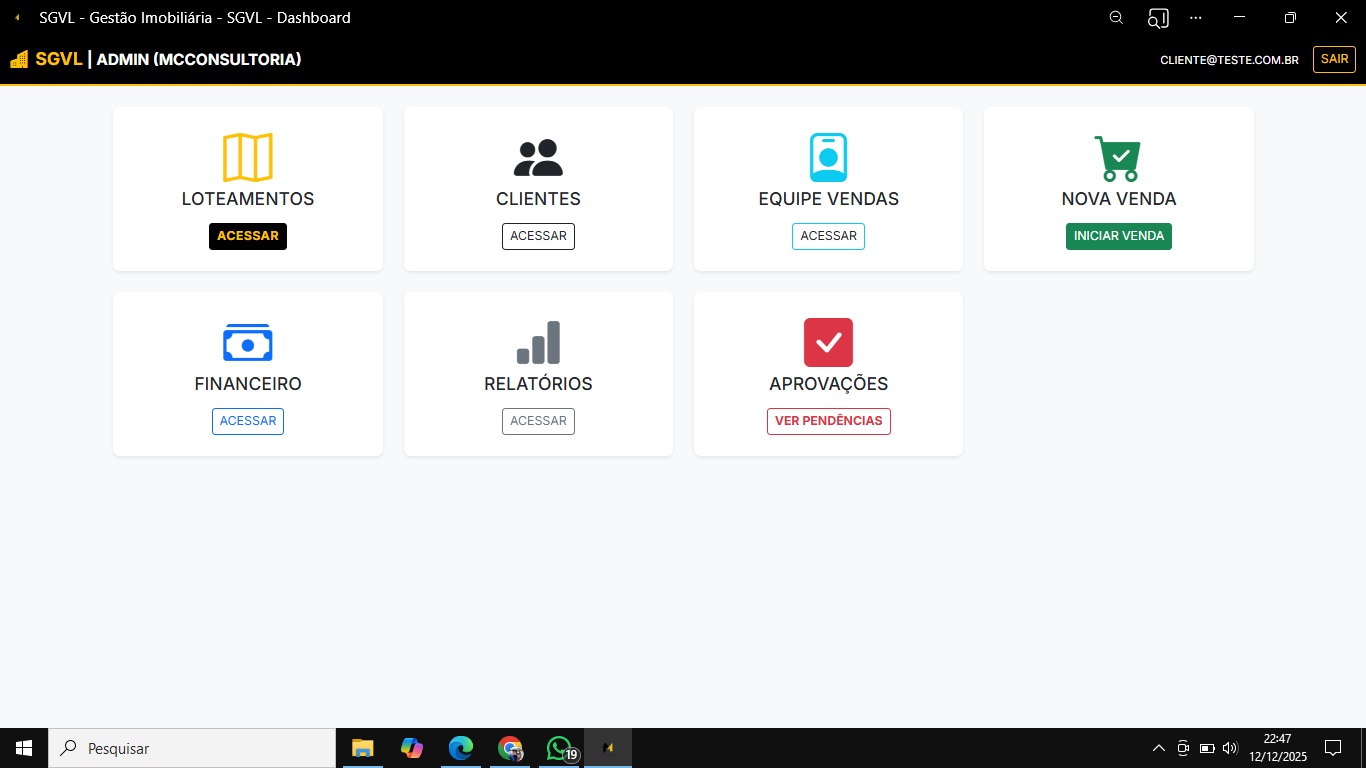1366x768 pixels.
Task: Click the SAIR button to log out
Action: (x=1334, y=59)
